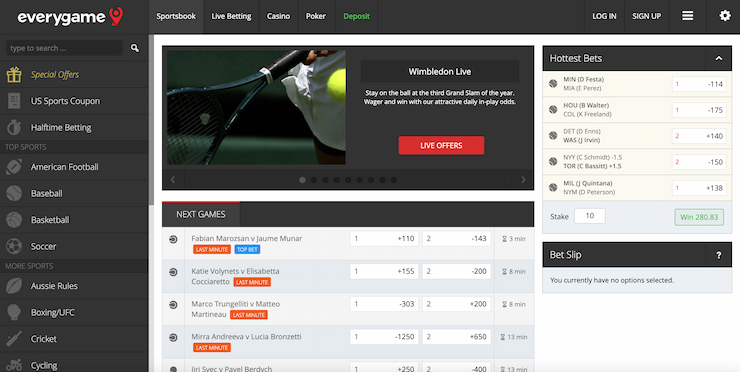
Task: Select Hottest Bets MIN odds -114
Action: (699, 84)
